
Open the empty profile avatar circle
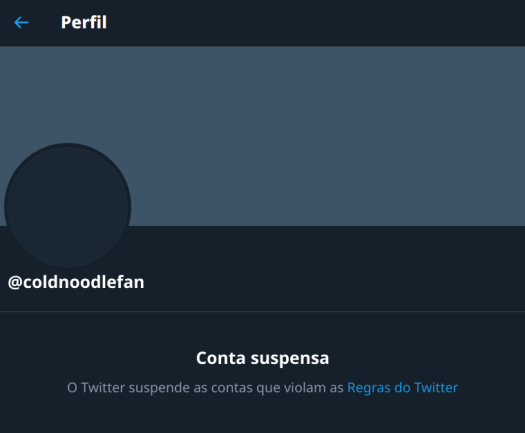(x=68, y=205)
